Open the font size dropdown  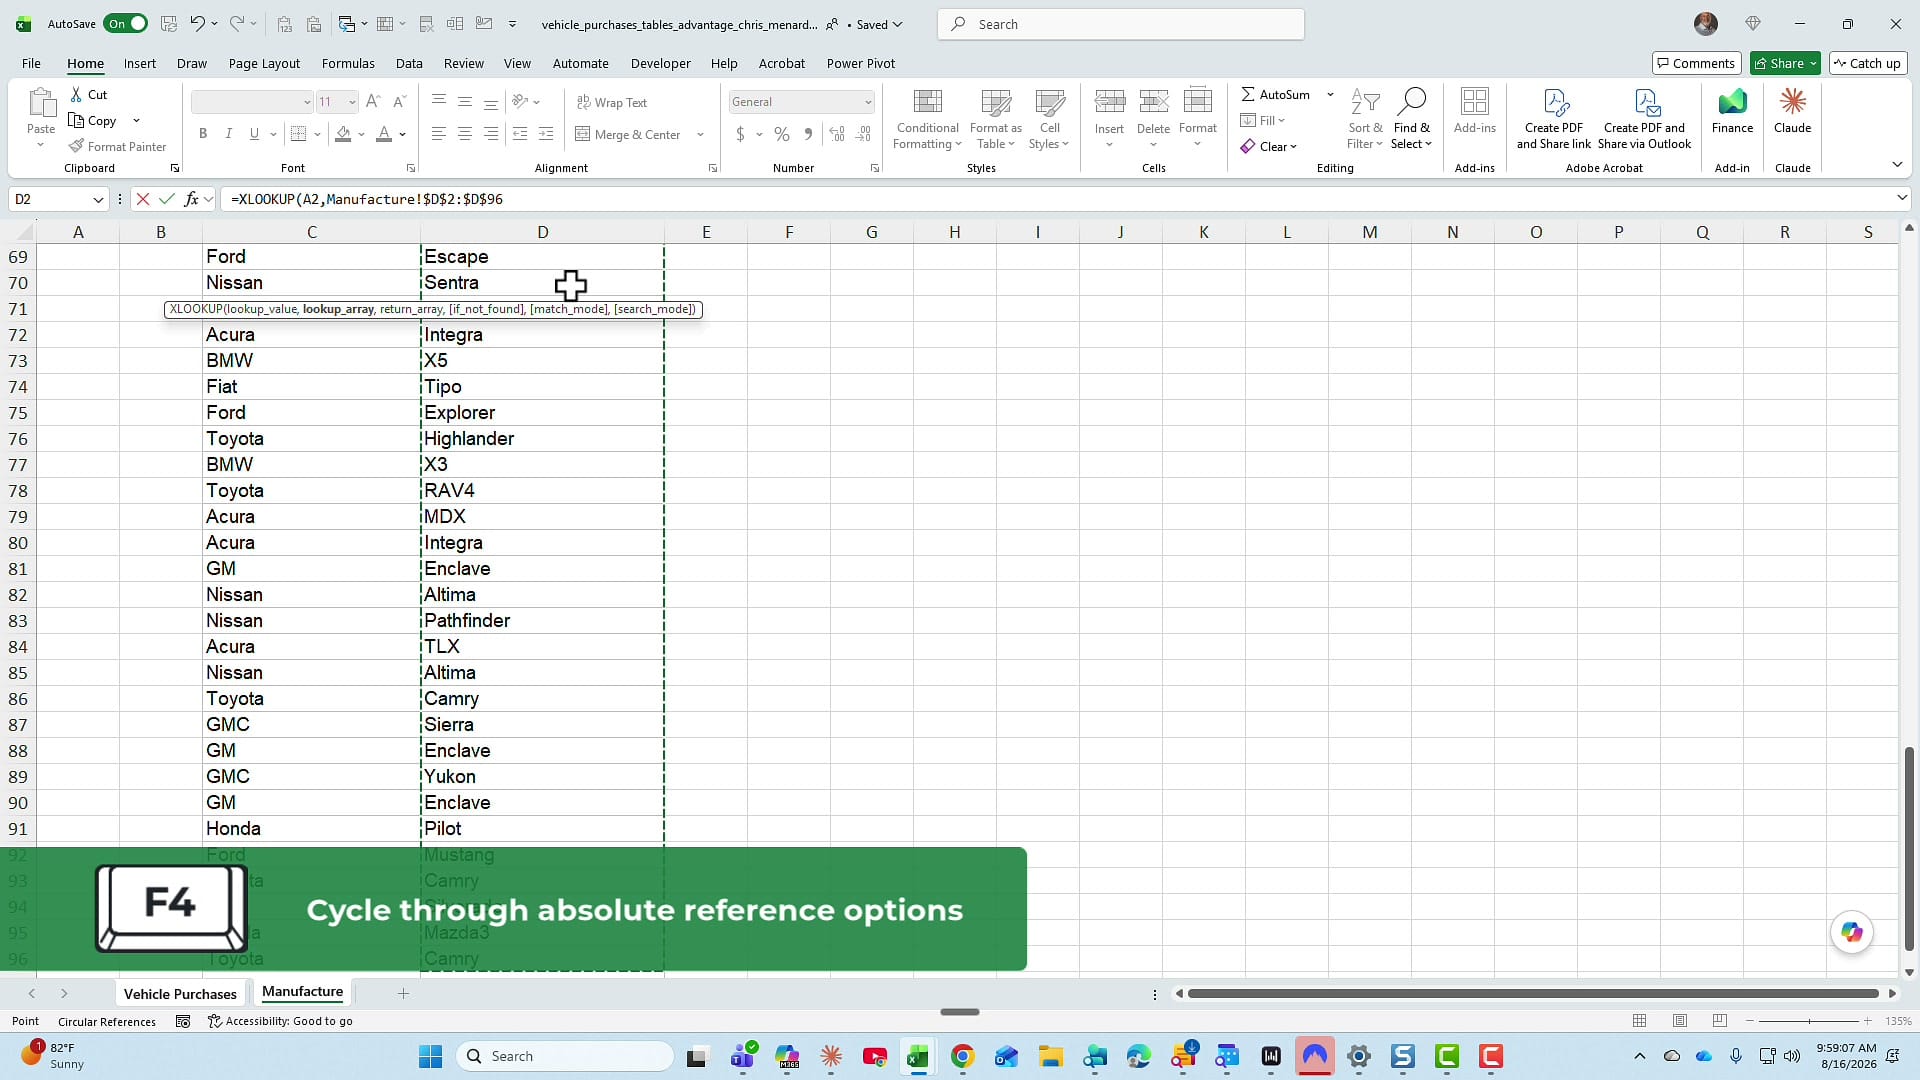(x=352, y=102)
